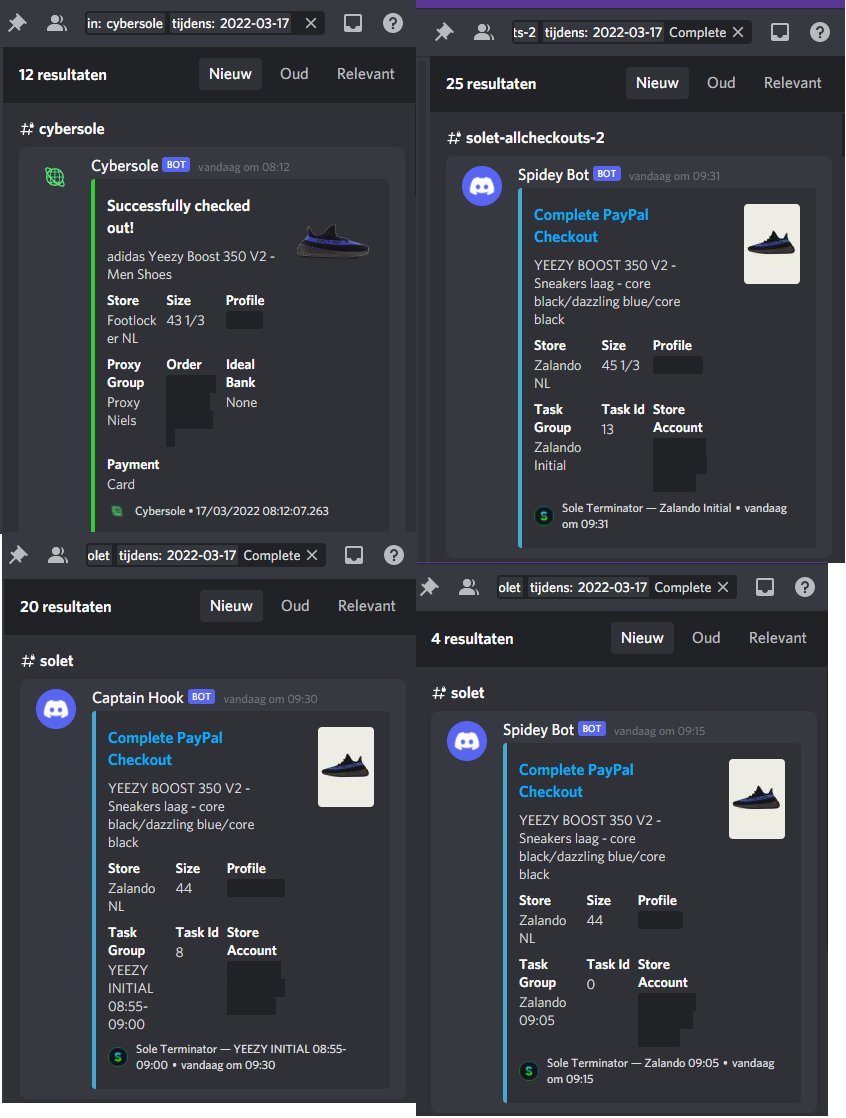Screen dimensions: 846x1118
Task: Select Nieuw tab in the 25 resultaten panel
Action: [657, 83]
